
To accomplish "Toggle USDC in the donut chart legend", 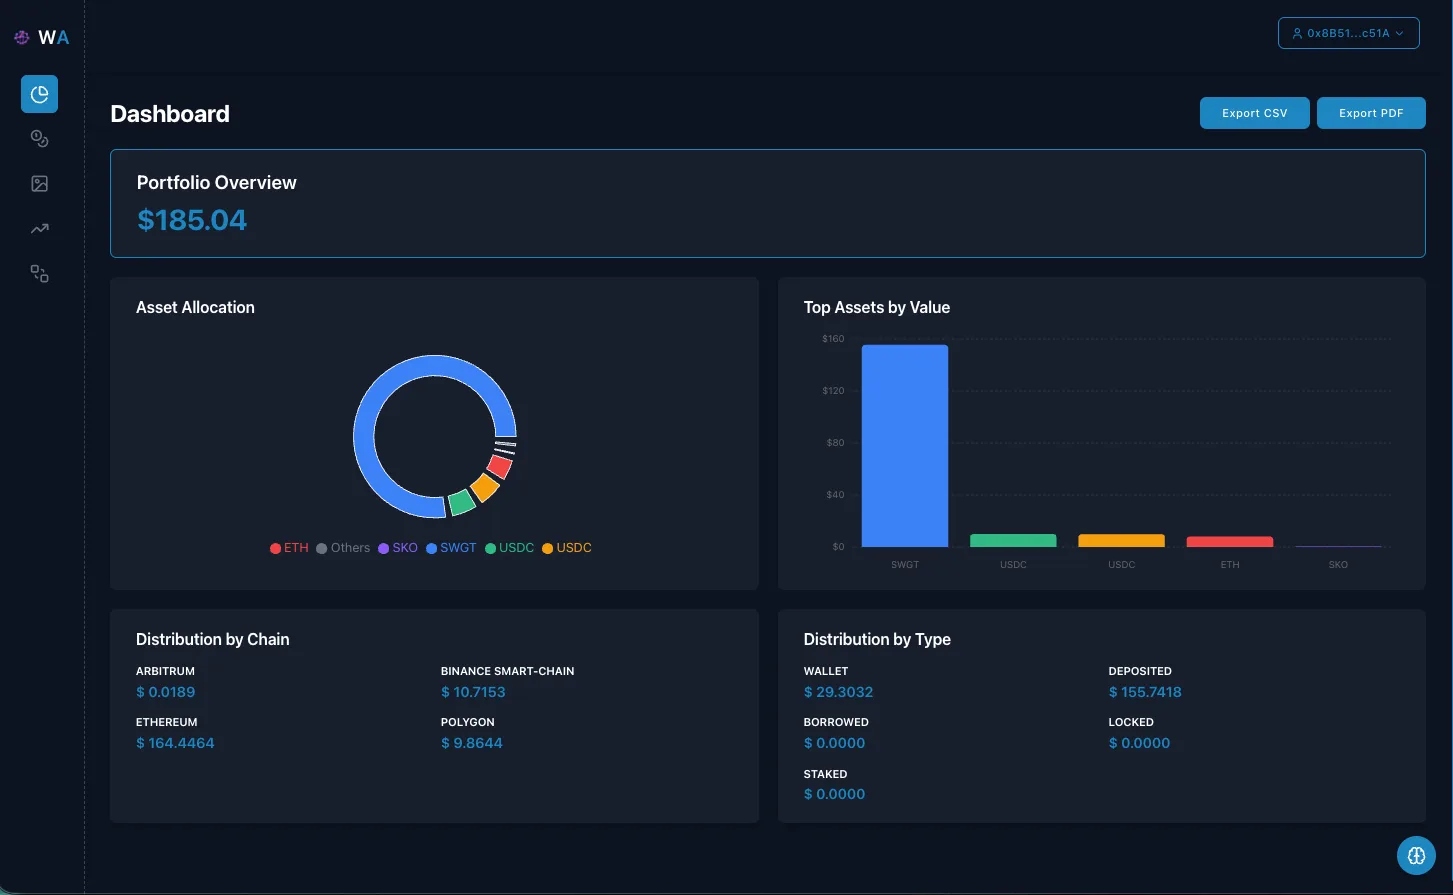I will (510, 547).
